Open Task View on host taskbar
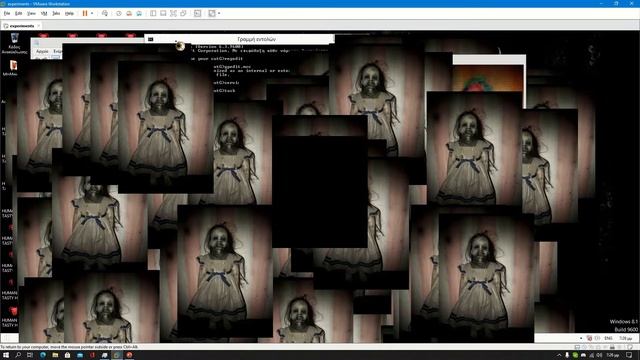The image size is (640, 360). 29,355
